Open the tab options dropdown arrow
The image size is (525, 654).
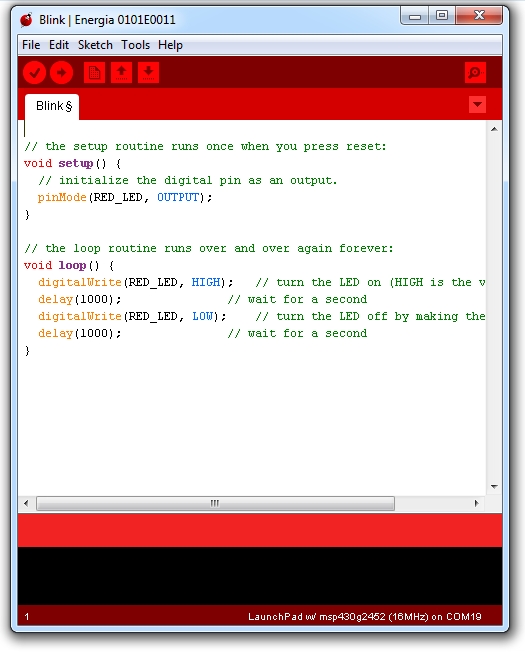(x=477, y=104)
